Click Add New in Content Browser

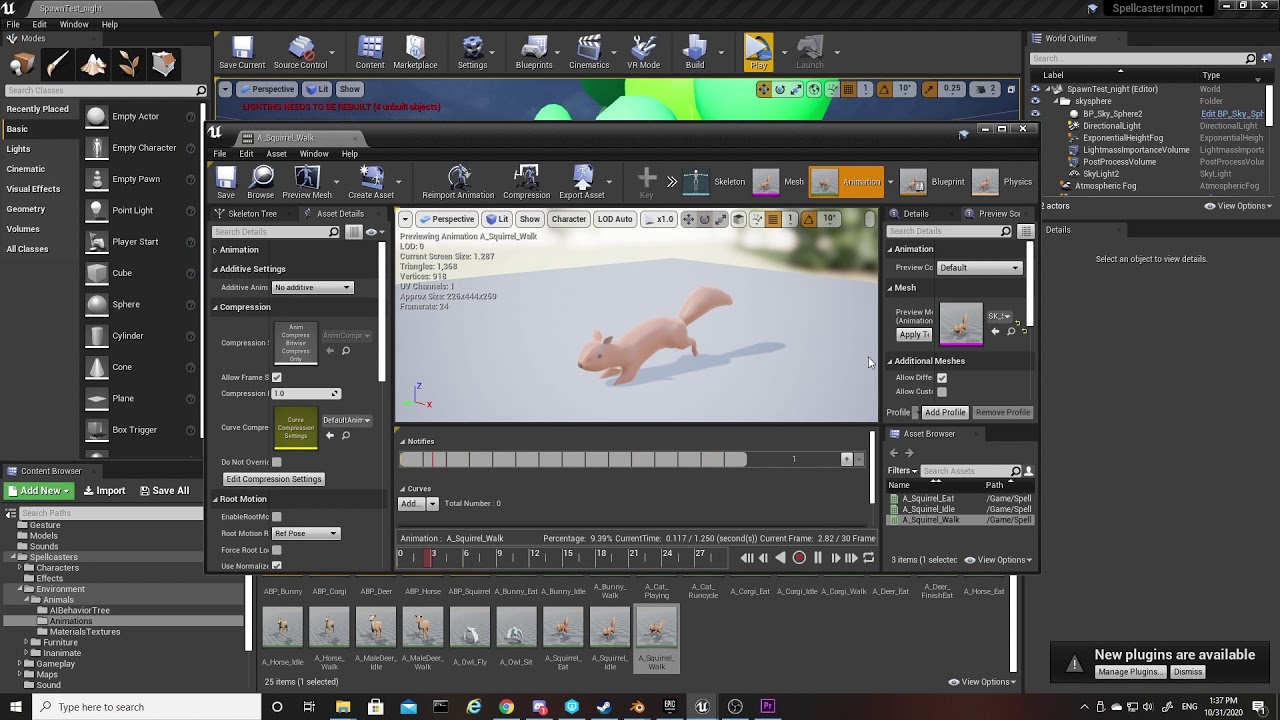point(39,491)
